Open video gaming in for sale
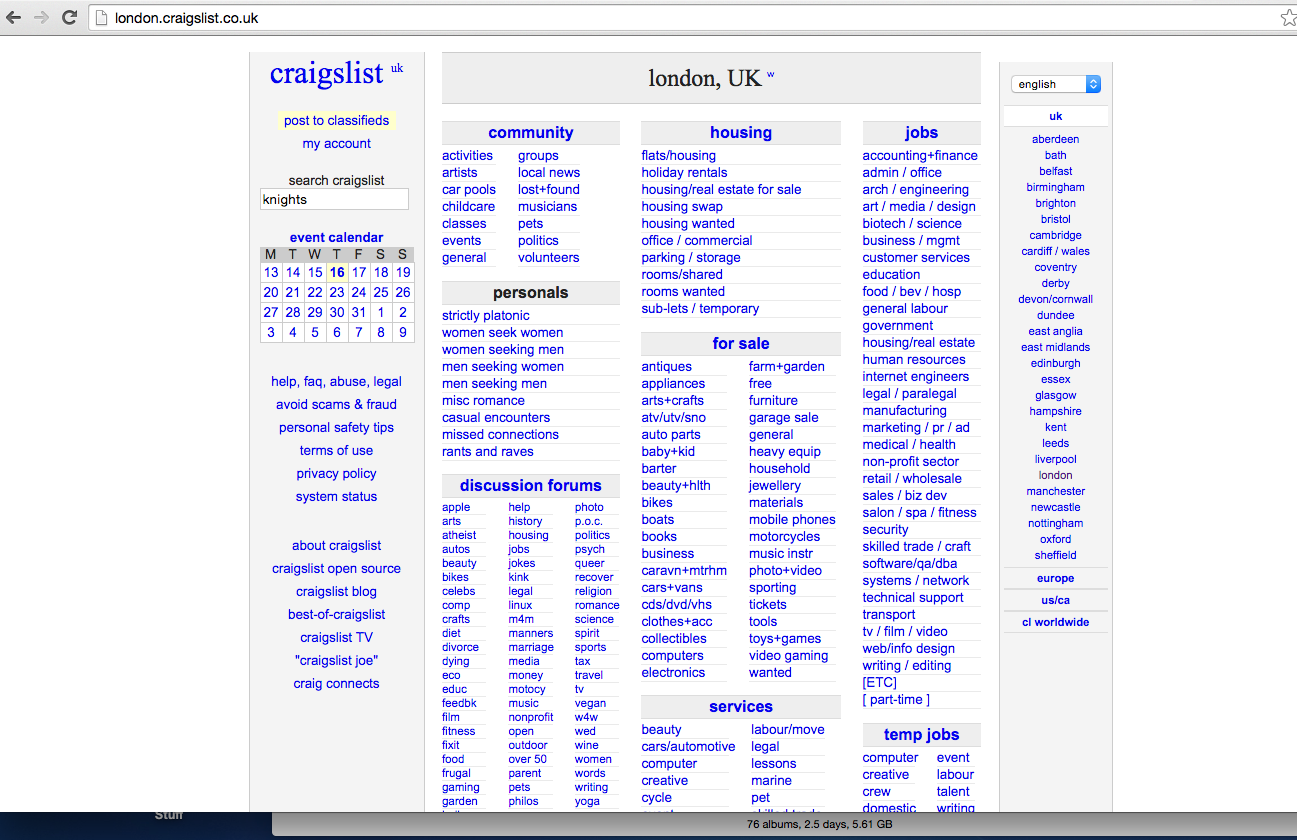Viewport: 1297px width, 840px height. [x=788, y=655]
